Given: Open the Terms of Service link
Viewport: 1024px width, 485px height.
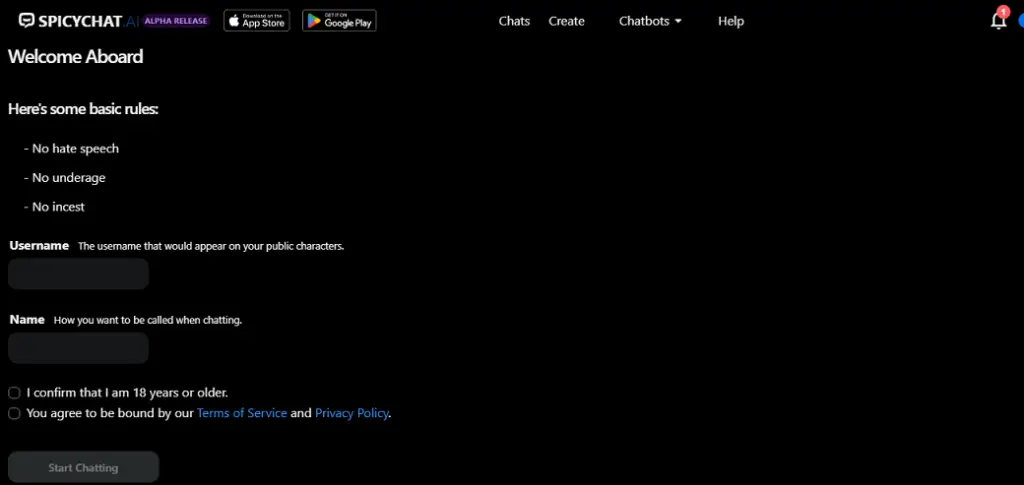Looking at the screenshot, I should (242, 413).
